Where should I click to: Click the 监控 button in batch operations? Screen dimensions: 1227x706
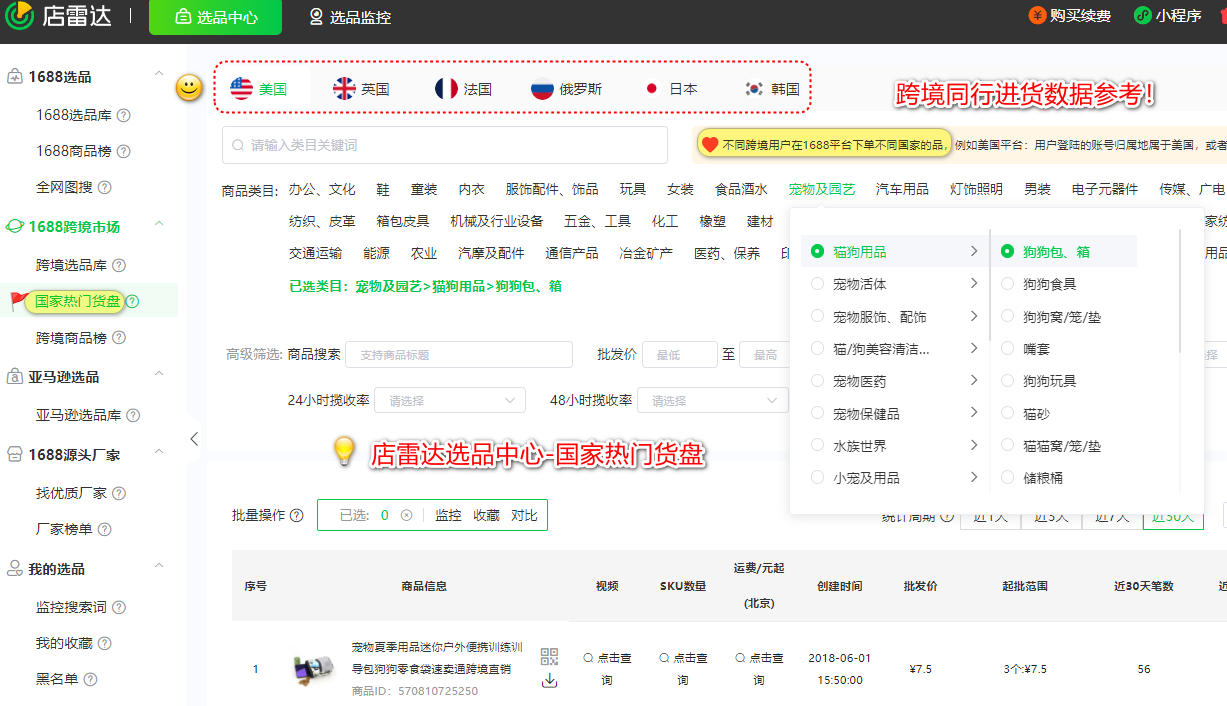tap(446, 514)
